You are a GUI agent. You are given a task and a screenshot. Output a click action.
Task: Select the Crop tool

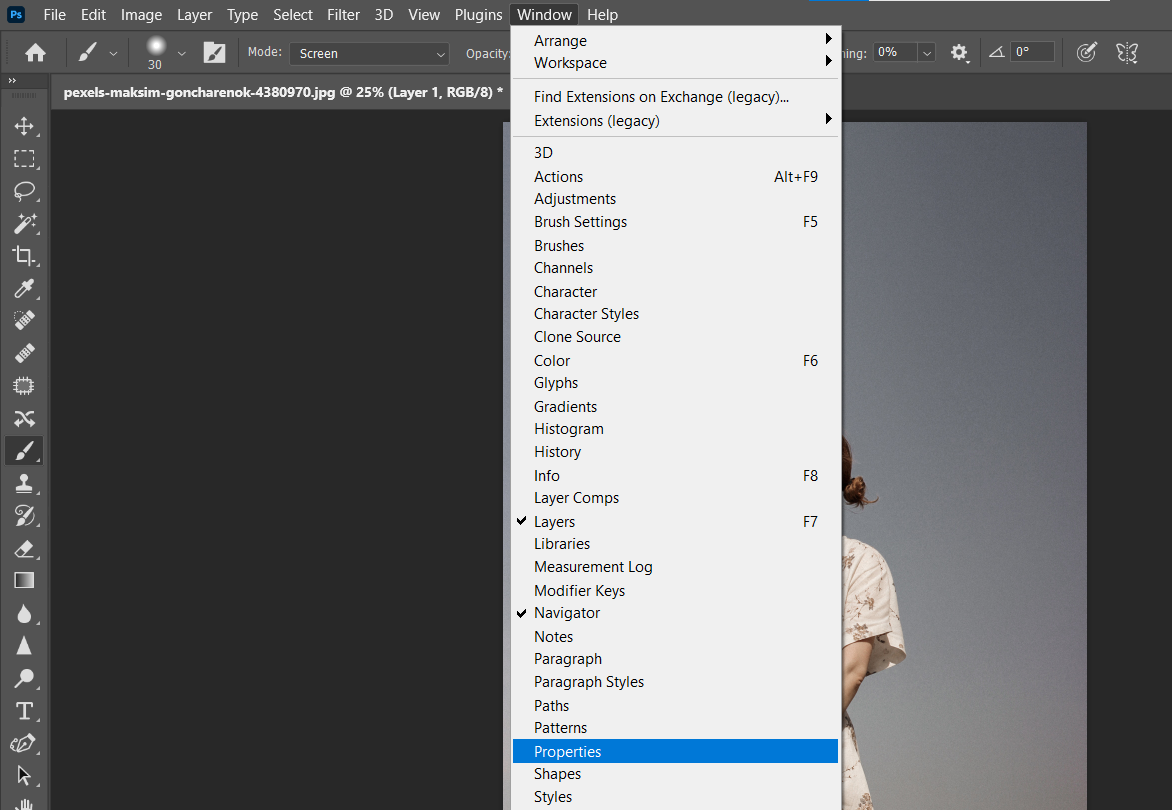24,256
